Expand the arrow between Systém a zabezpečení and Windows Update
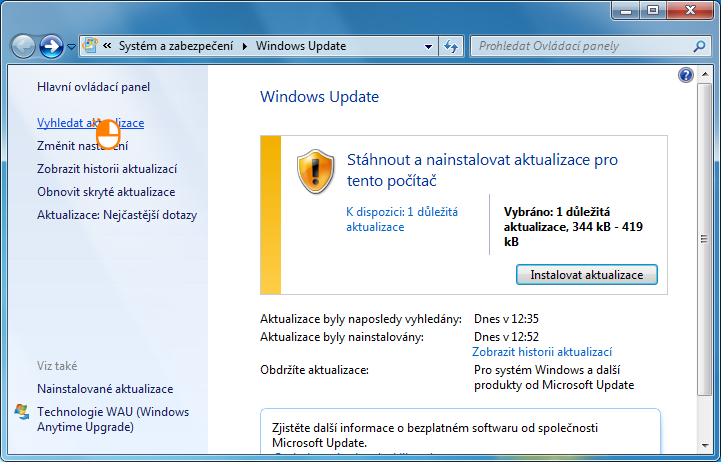Screen dimensions: 721x462 [x=245, y=46]
